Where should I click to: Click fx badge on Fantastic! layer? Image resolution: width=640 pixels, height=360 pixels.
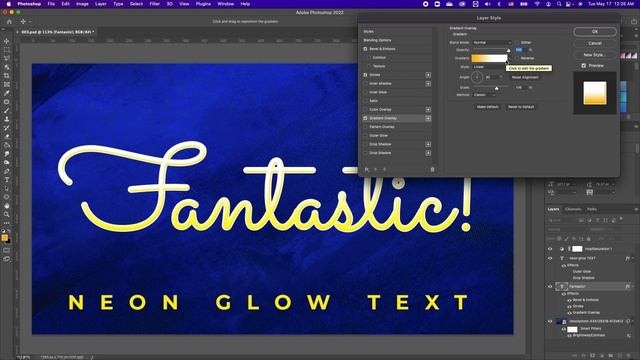click(x=628, y=287)
